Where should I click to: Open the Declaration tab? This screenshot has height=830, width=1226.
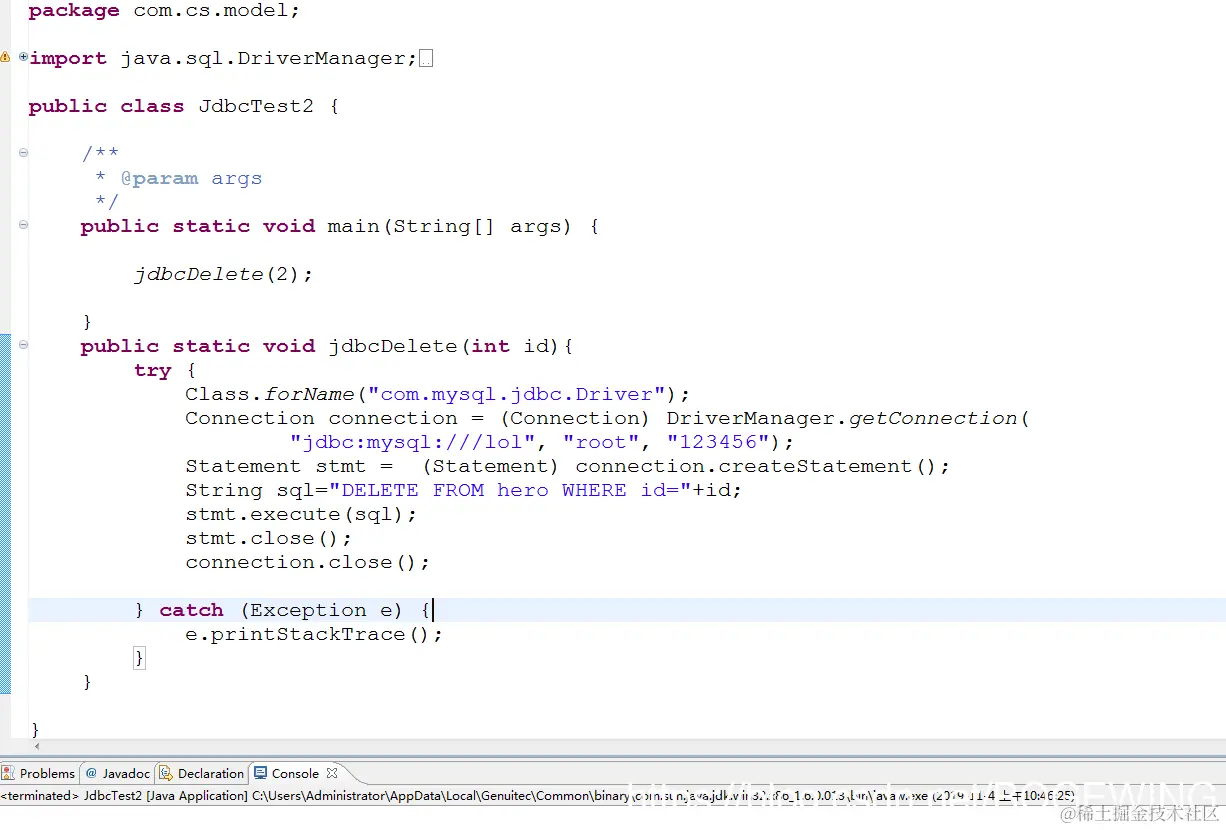(202, 773)
